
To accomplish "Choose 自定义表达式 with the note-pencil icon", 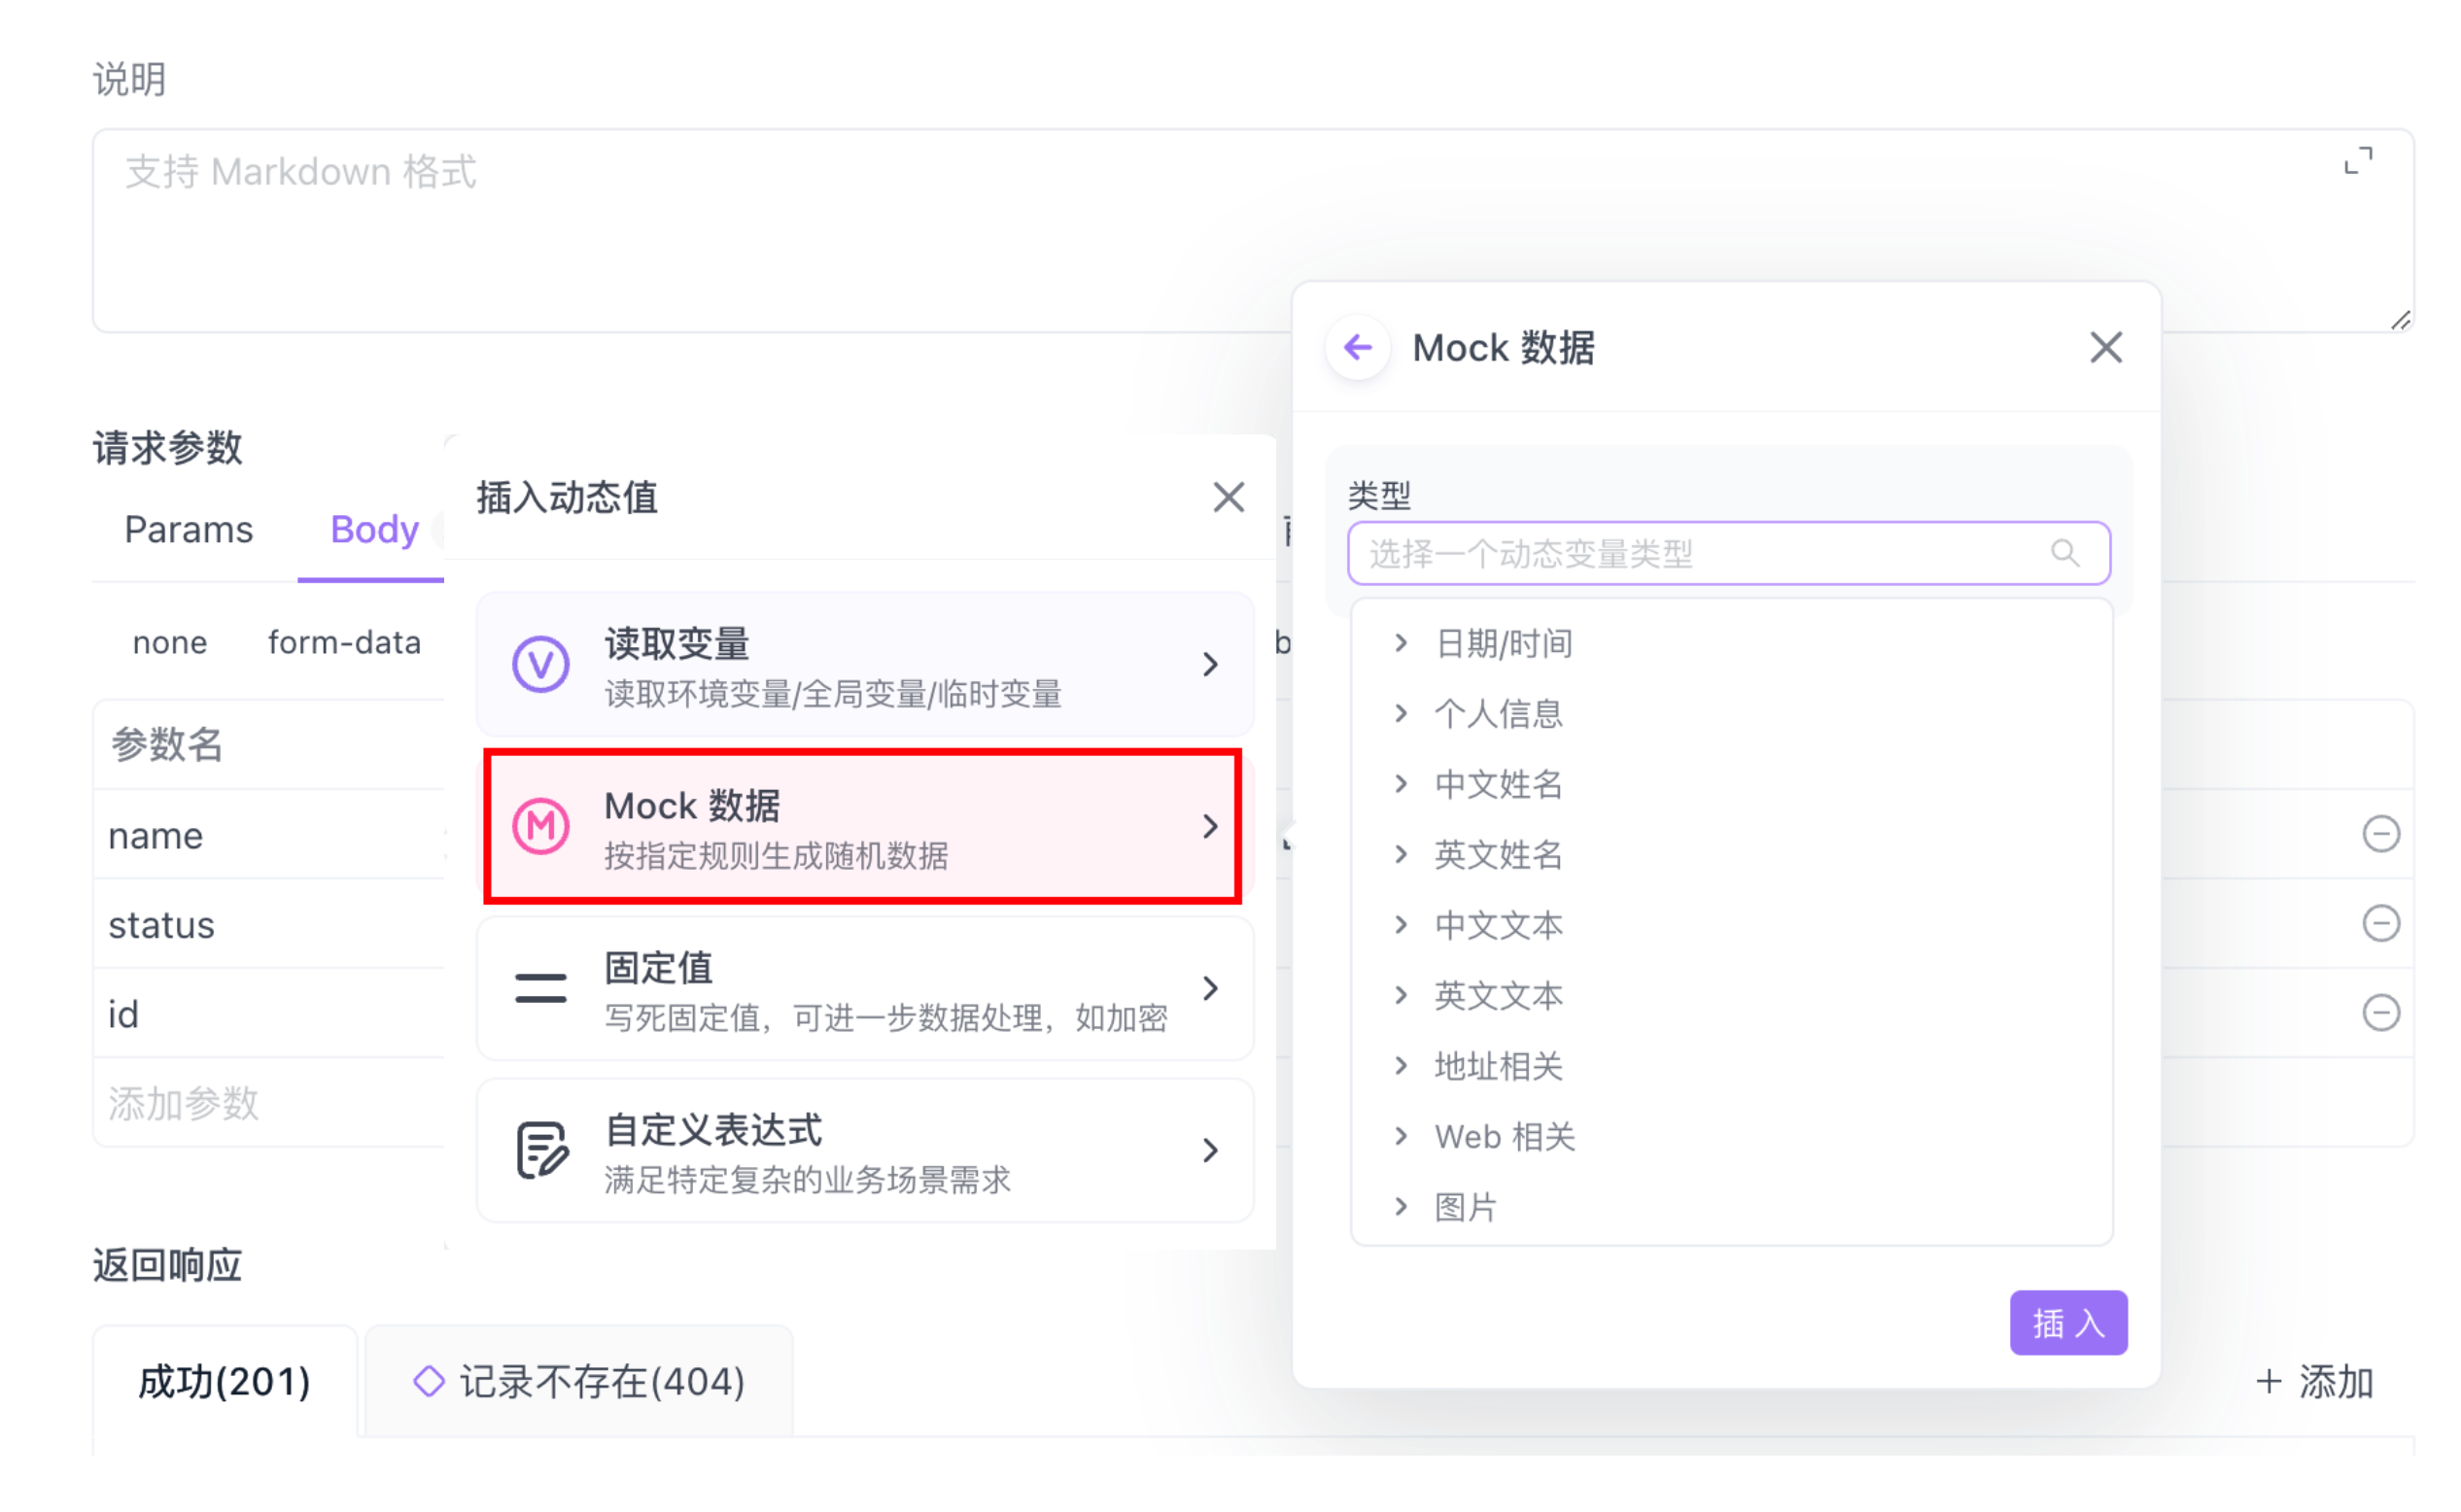I will [865, 1151].
